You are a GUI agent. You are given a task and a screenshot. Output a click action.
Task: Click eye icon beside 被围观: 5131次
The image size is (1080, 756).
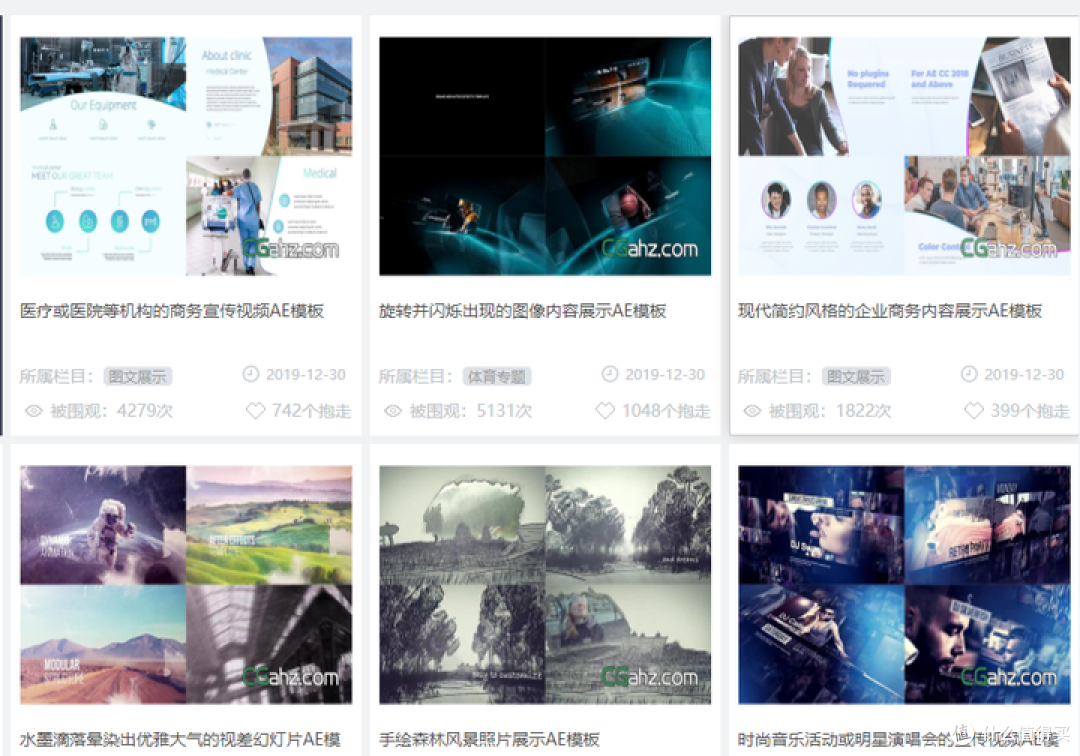click(393, 411)
